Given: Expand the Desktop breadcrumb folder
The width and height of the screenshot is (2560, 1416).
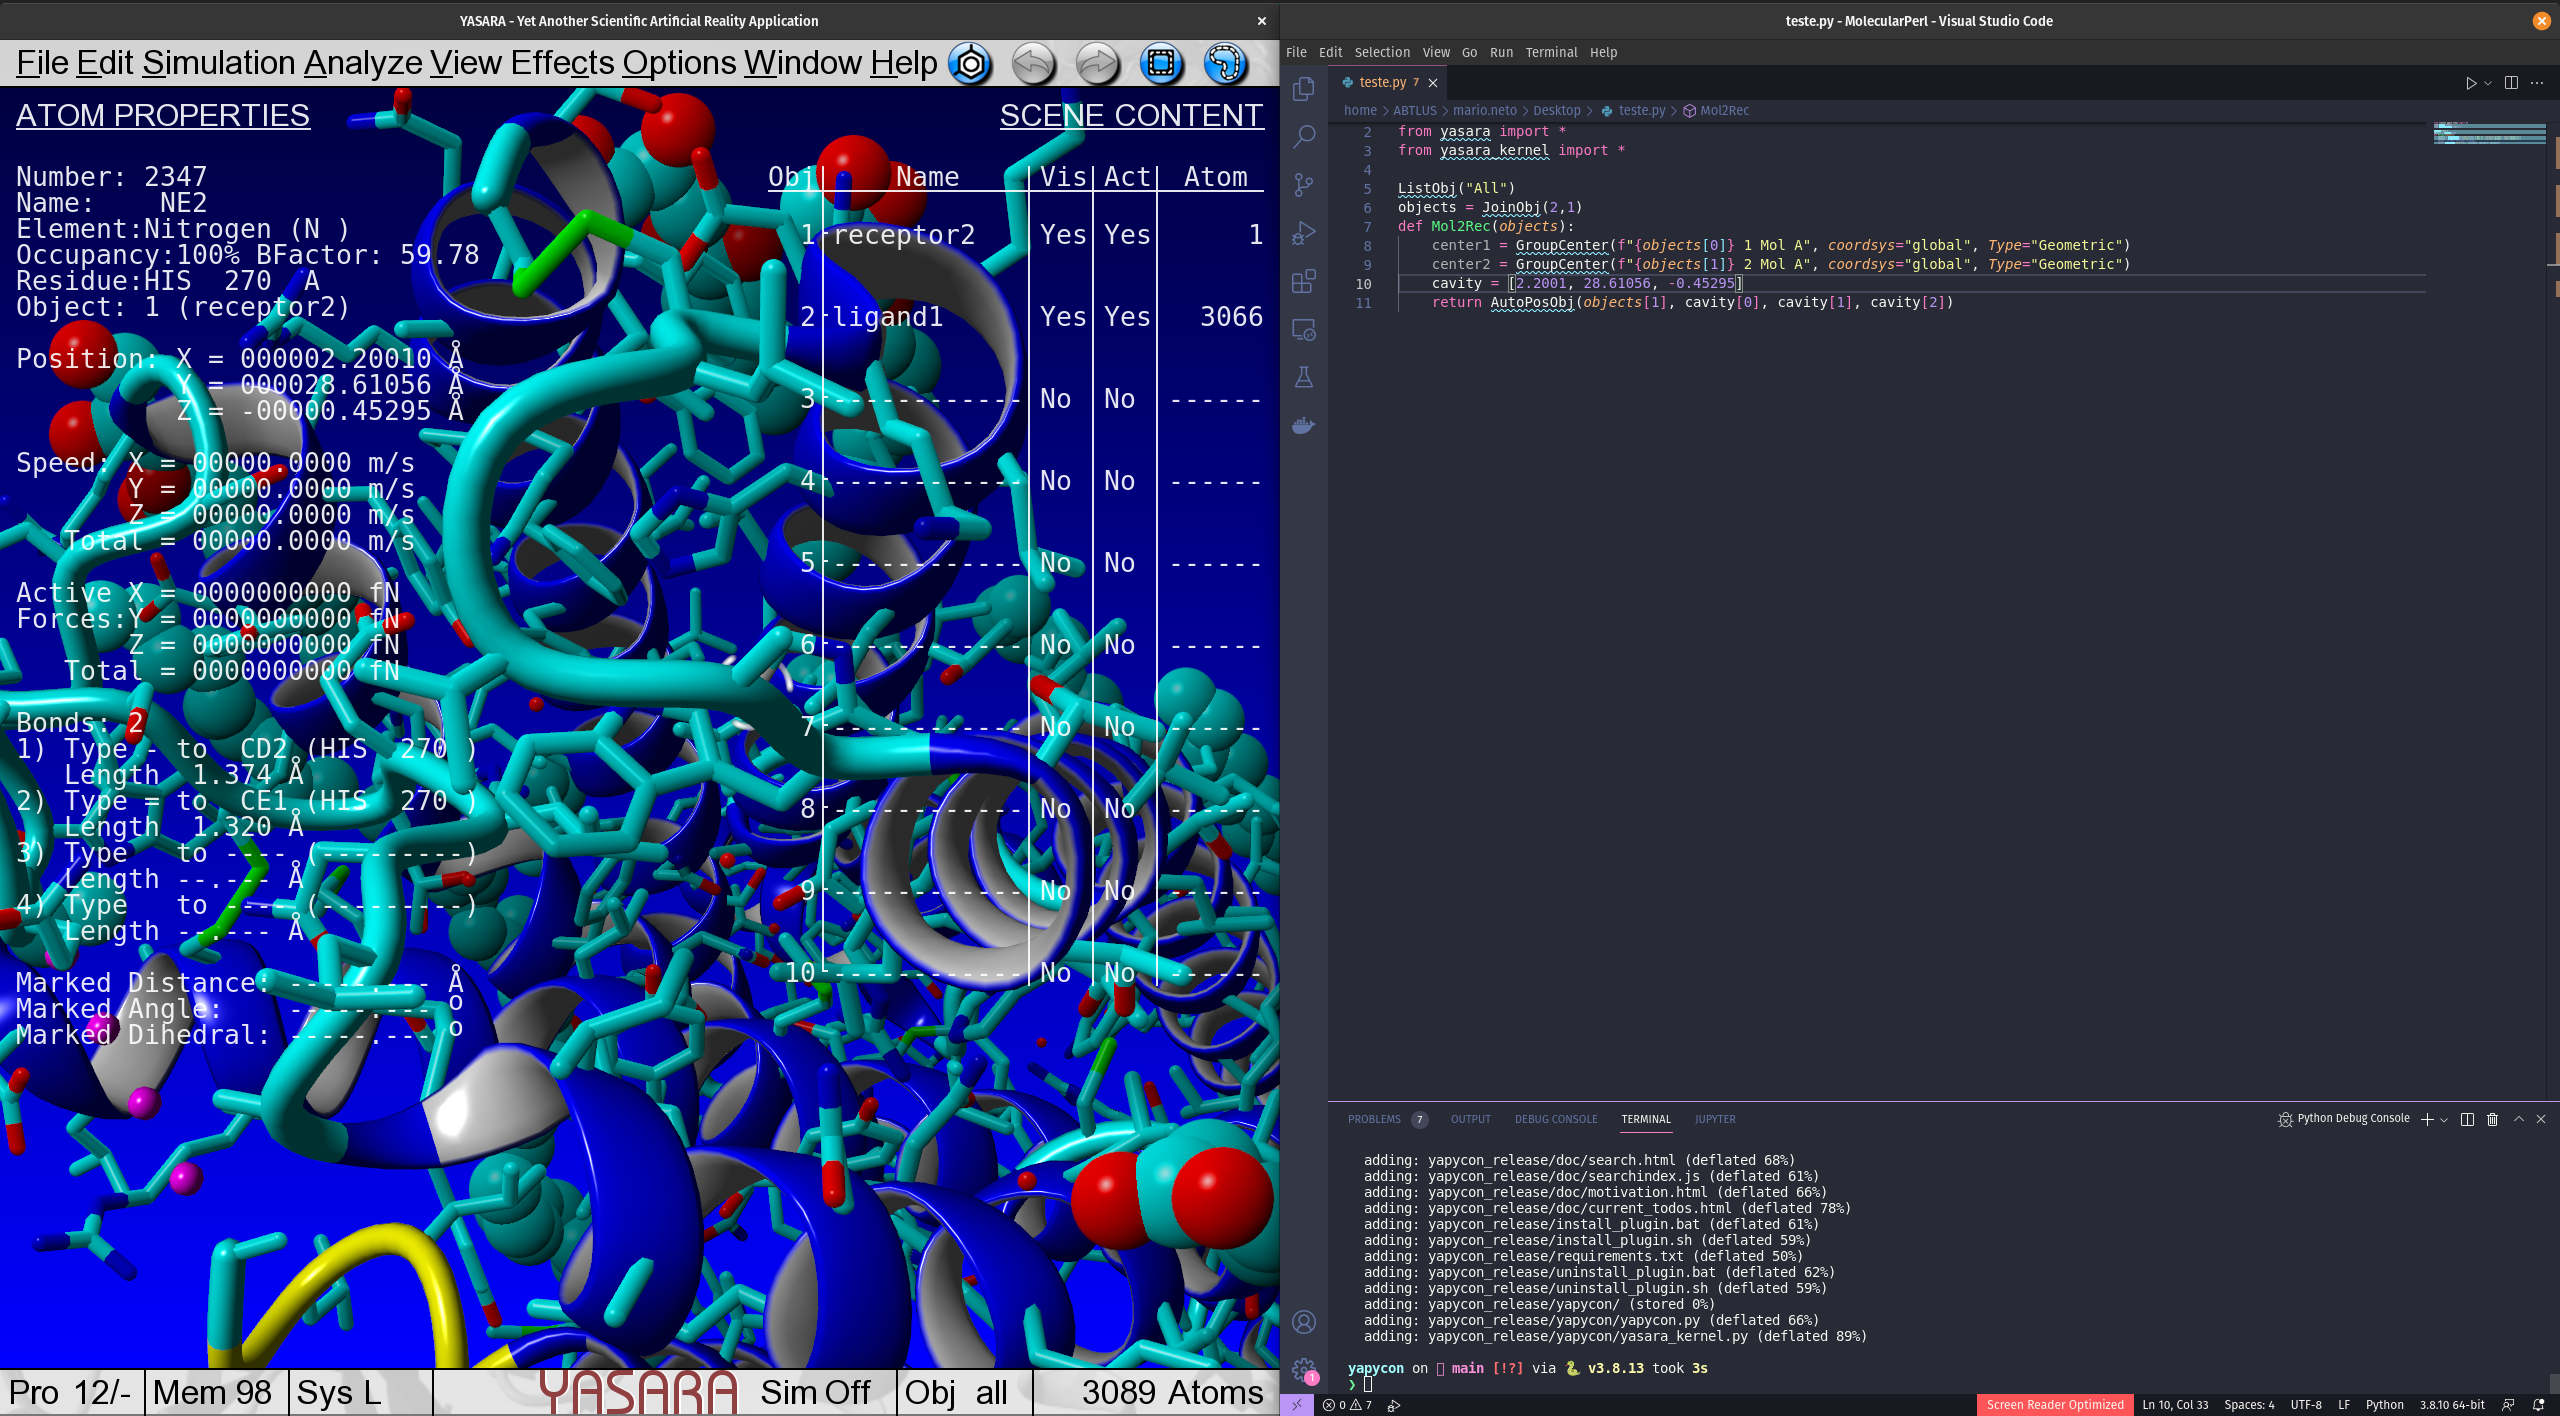Looking at the screenshot, I should [x=1557, y=111].
